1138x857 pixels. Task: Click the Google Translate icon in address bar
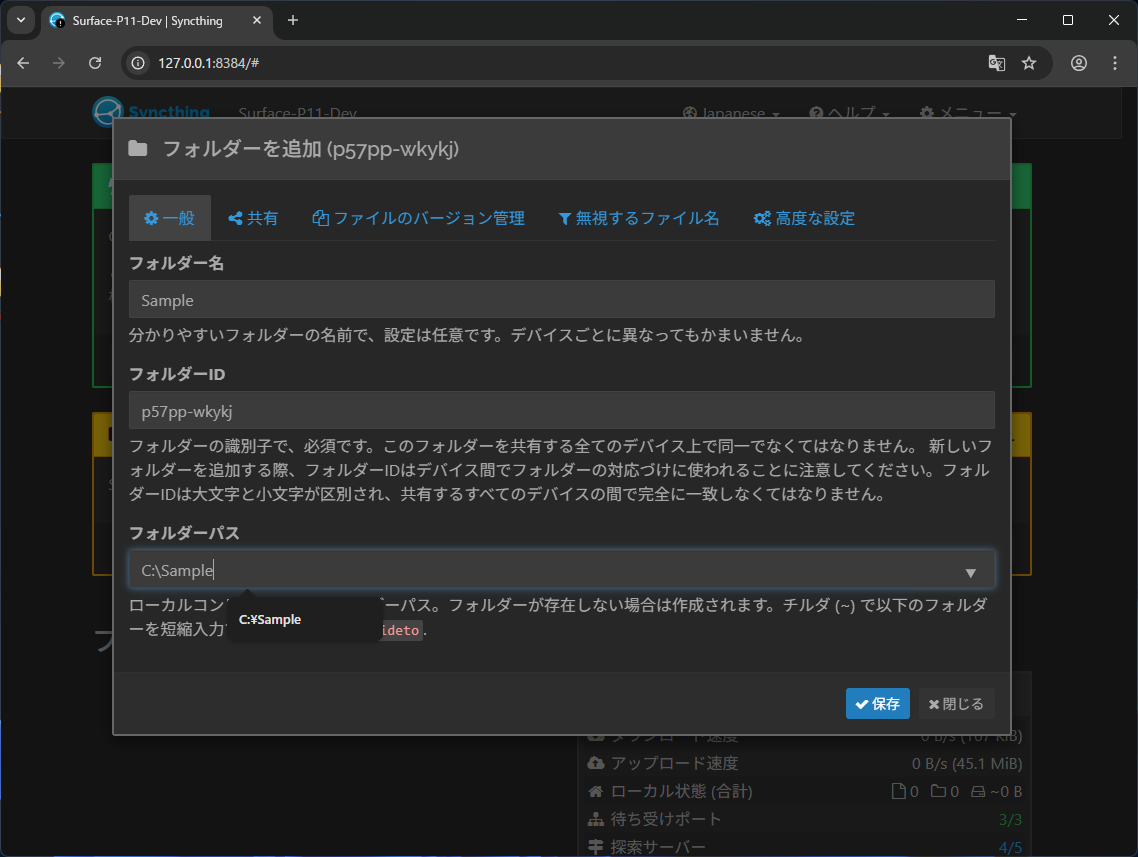pyautogui.click(x=996, y=63)
